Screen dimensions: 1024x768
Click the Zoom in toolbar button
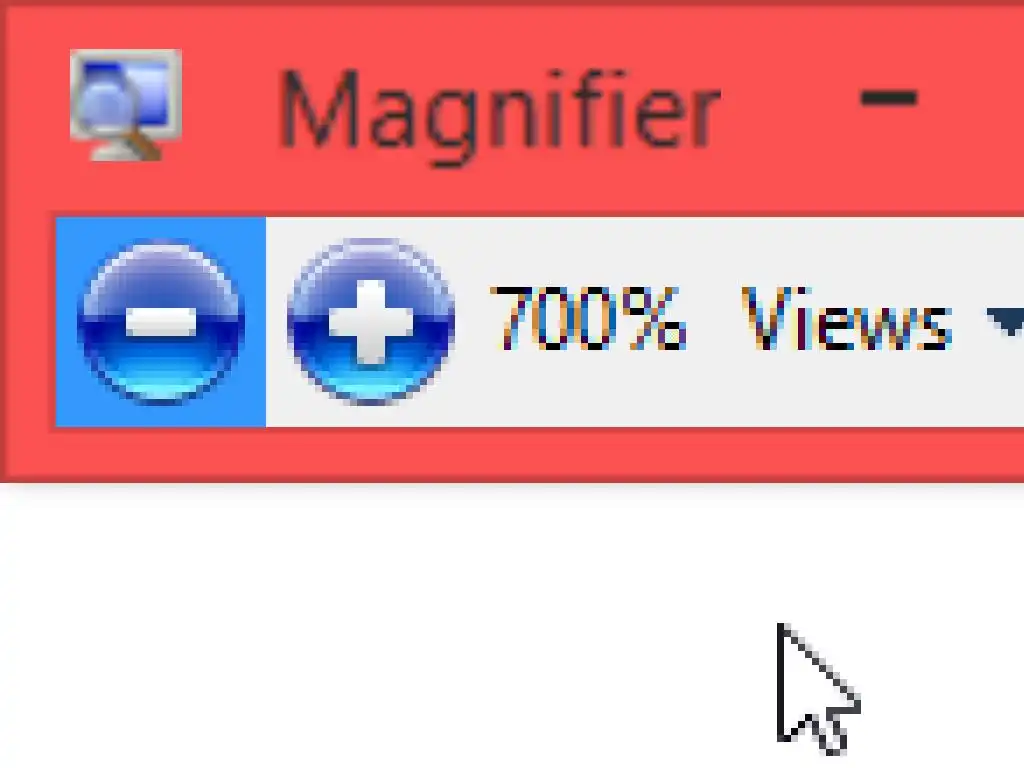[371, 322]
